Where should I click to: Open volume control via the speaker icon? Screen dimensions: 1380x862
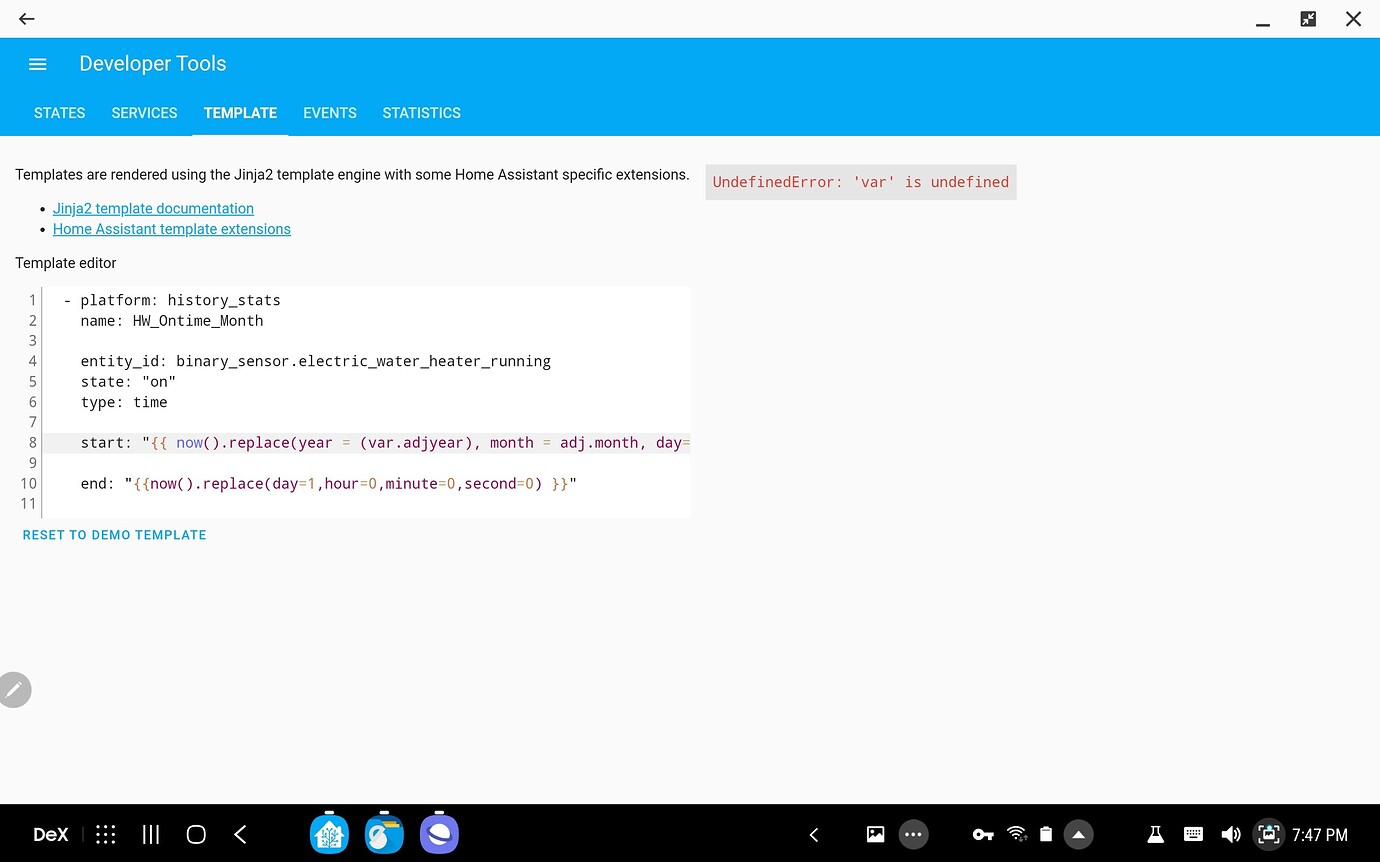[1231, 834]
